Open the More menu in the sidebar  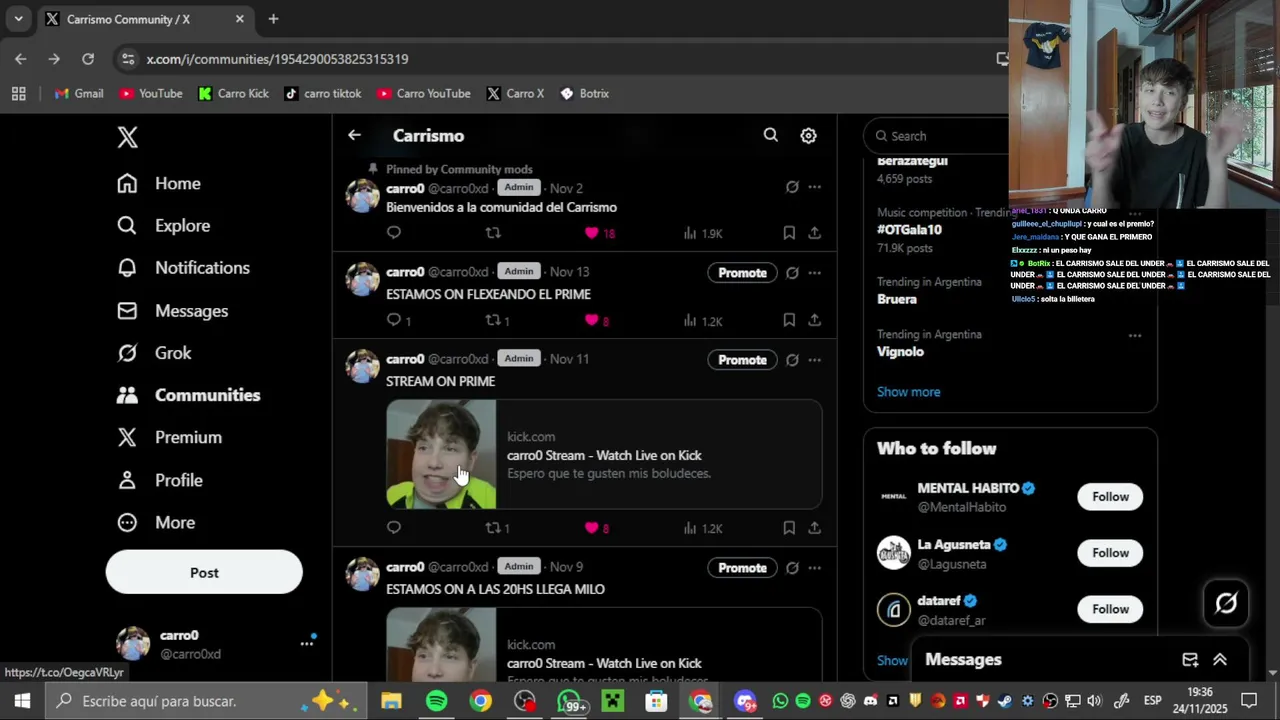coord(155,522)
